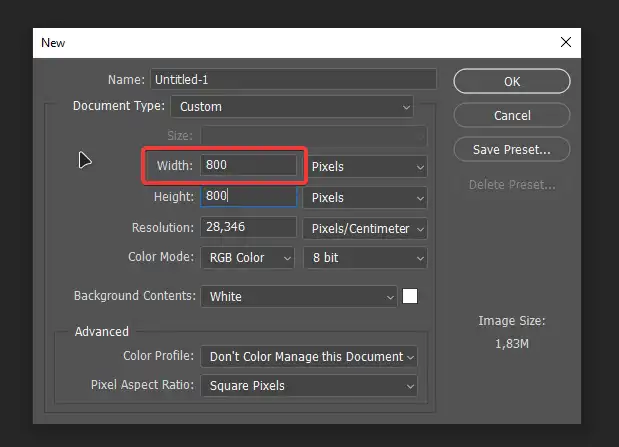Click the white background color swatch
The height and width of the screenshot is (447, 619).
[410, 296]
